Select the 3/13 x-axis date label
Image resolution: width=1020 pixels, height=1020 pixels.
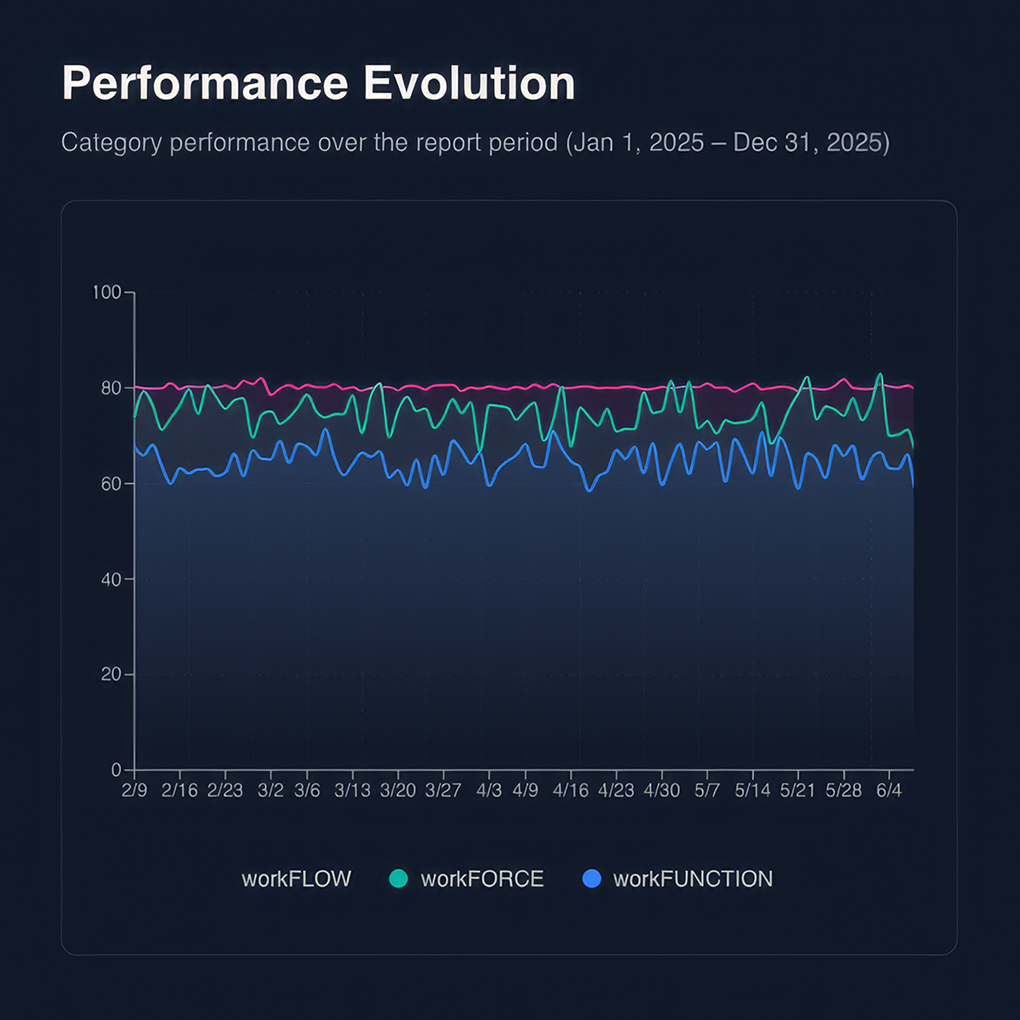tap(353, 790)
